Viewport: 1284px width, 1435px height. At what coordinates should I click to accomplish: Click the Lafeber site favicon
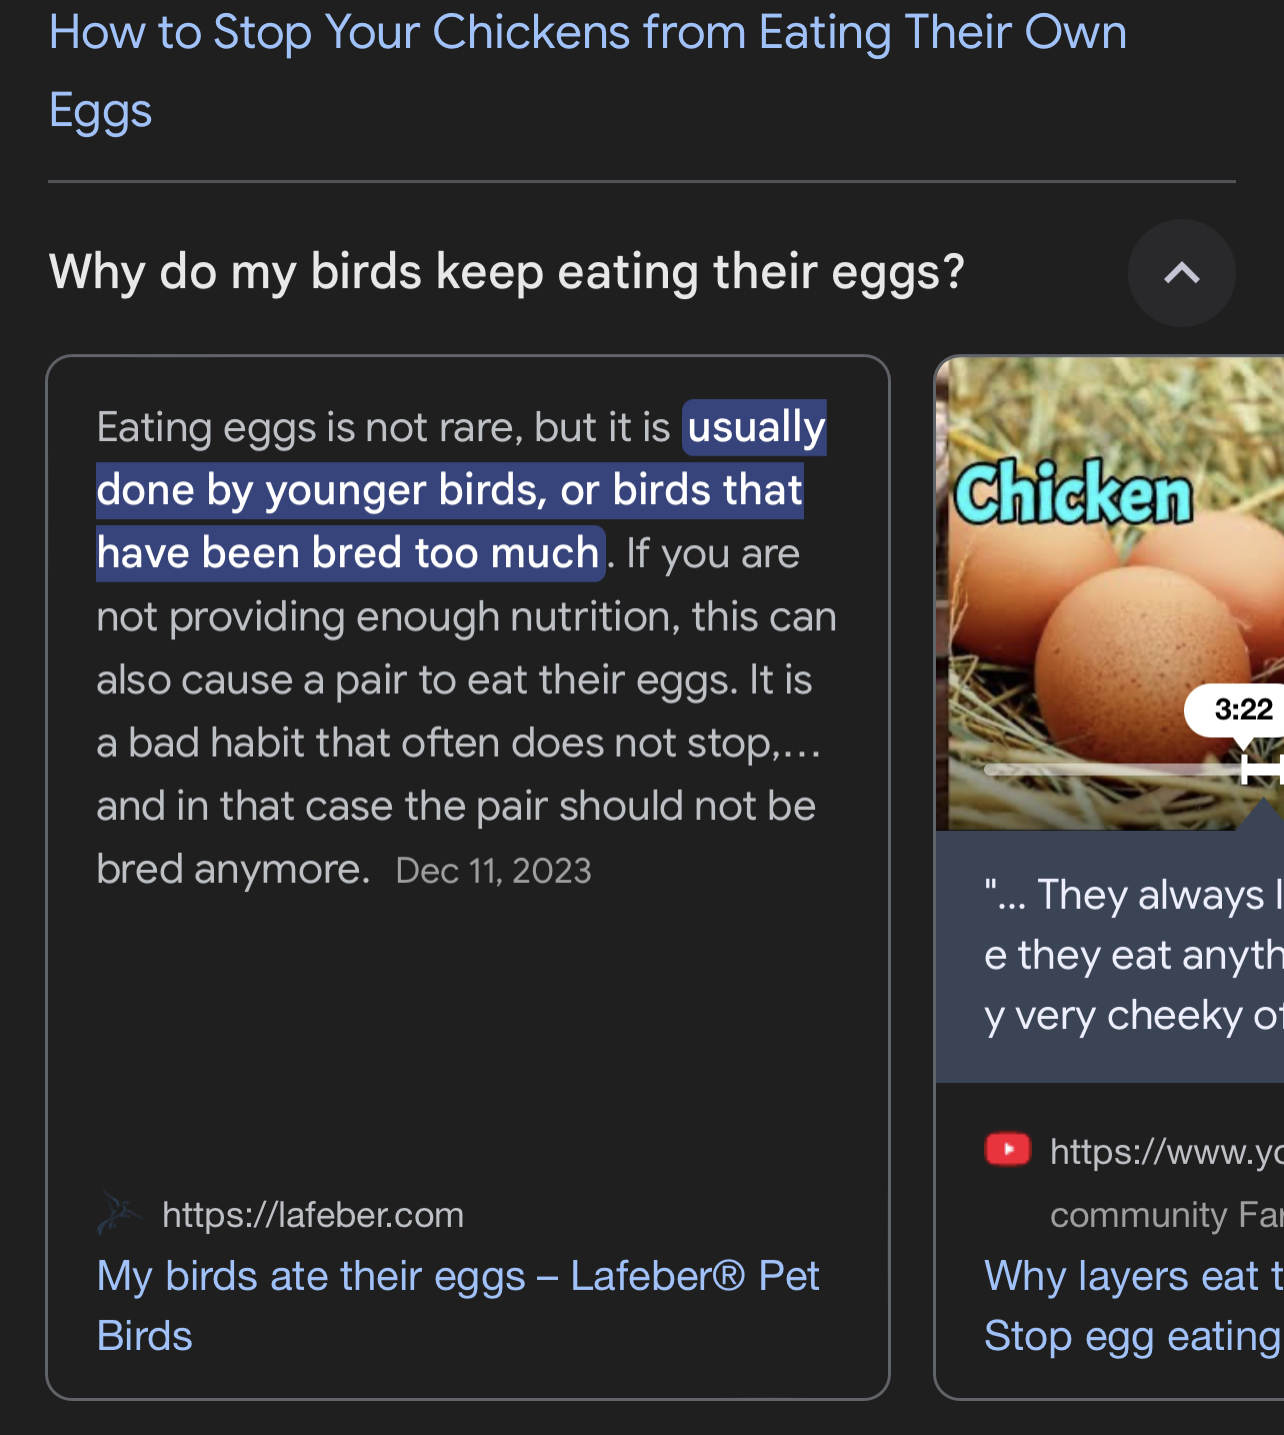point(119,1213)
